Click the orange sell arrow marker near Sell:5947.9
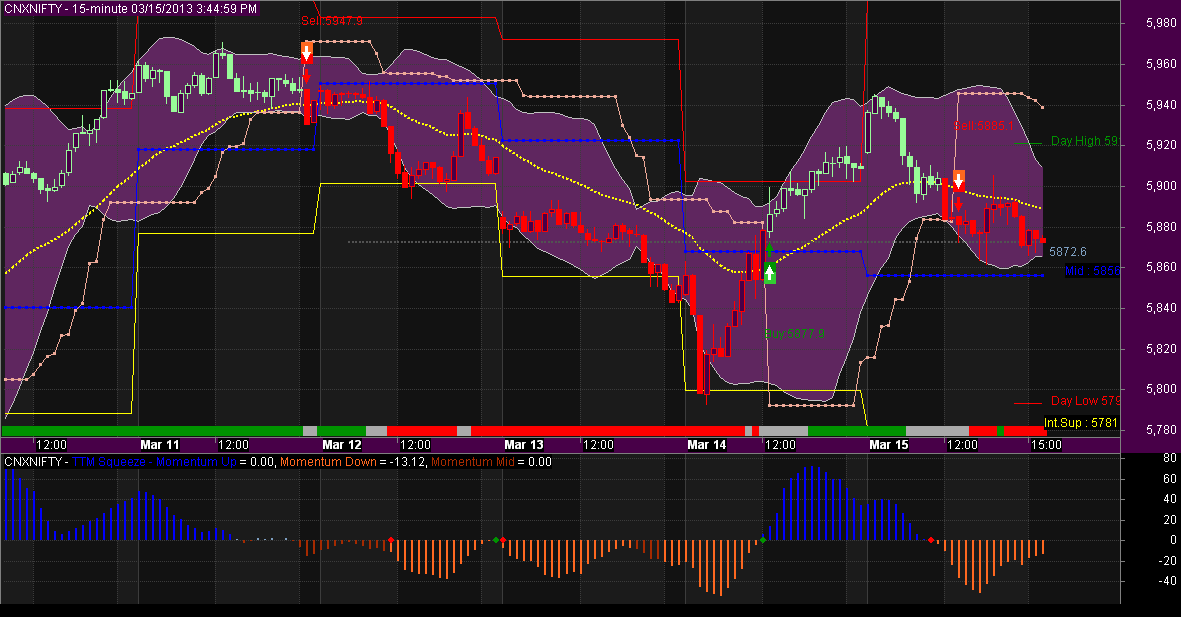Screen dimensions: 1181x617 [307, 53]
